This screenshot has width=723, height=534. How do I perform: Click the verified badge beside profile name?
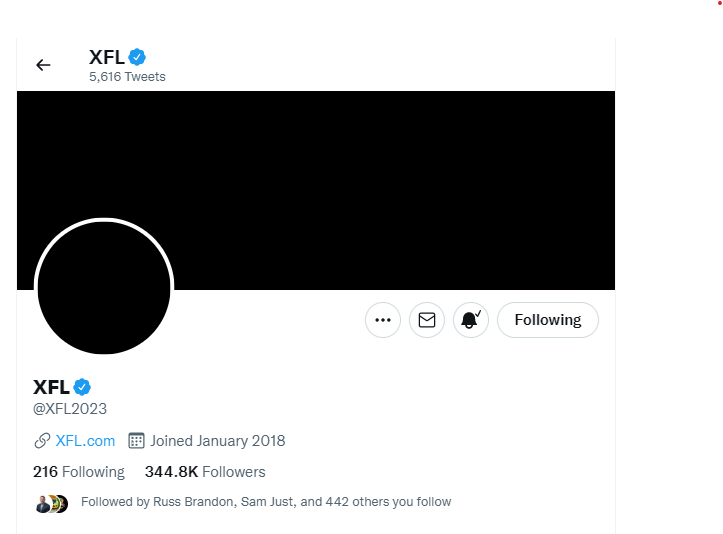82,387
